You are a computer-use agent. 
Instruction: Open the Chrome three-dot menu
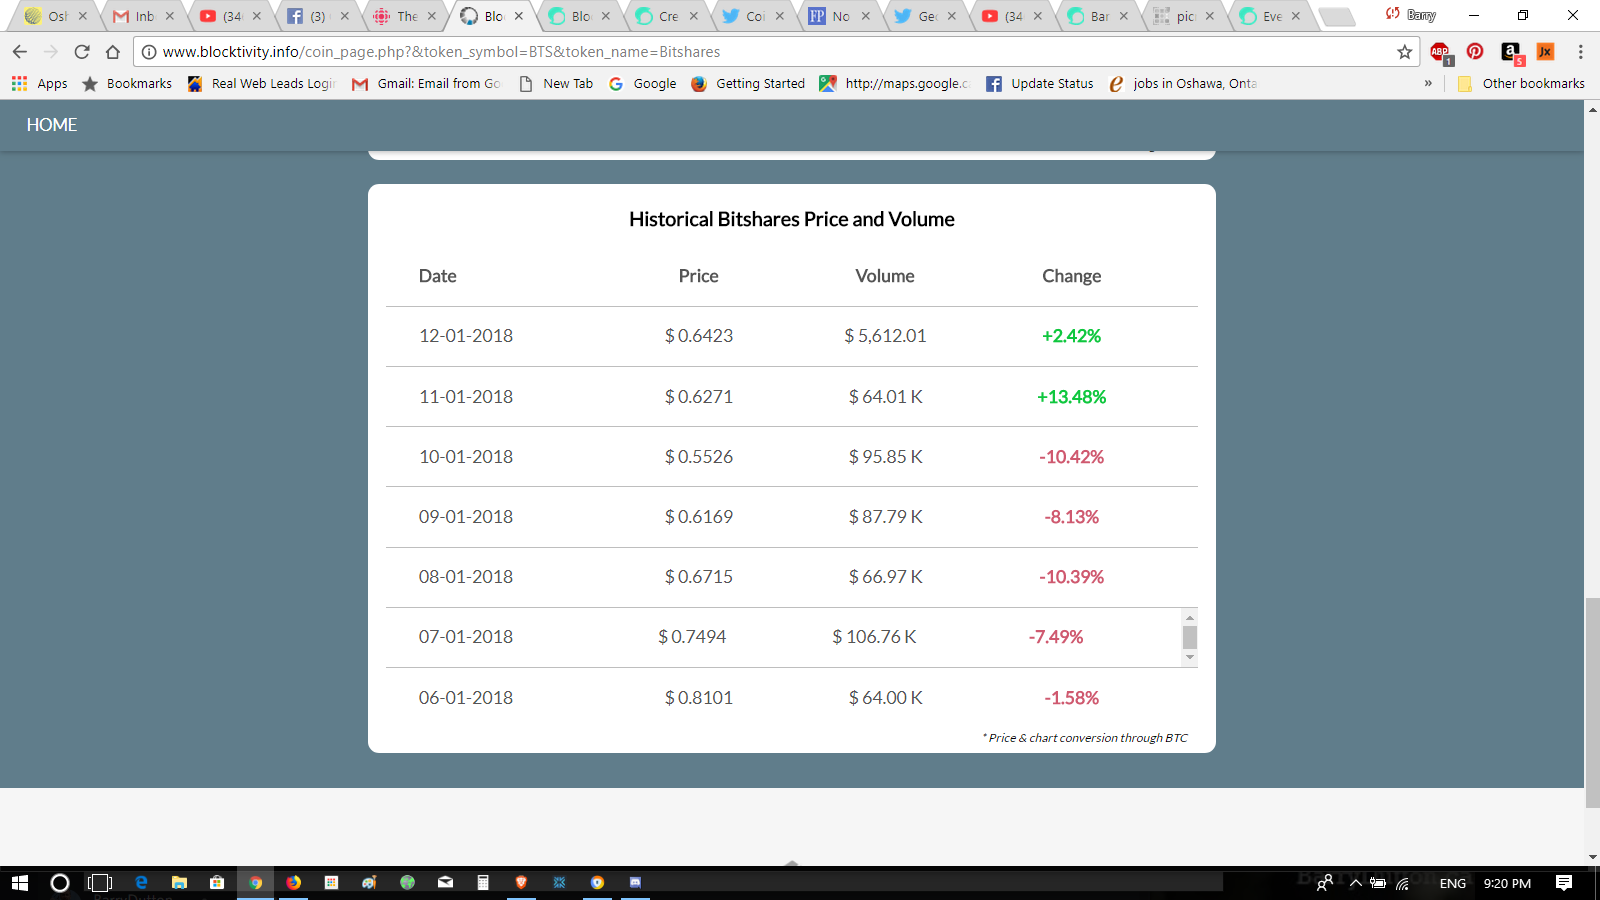(x=1581, y=52)
